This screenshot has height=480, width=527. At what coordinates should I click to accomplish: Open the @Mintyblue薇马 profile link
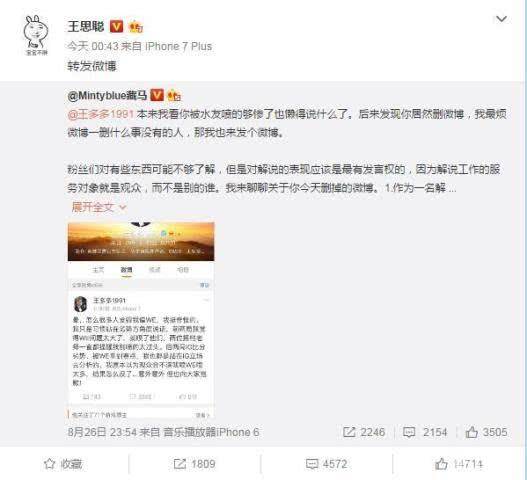(107, 96)
